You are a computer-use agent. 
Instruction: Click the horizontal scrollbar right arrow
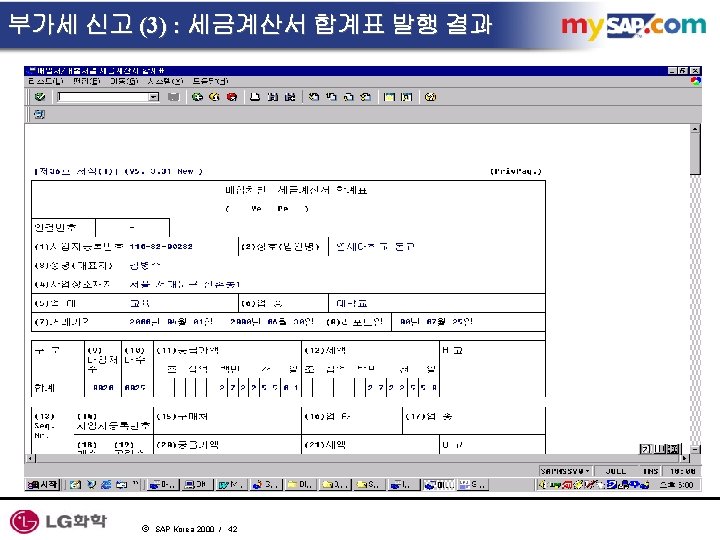(x=685, y=458)
